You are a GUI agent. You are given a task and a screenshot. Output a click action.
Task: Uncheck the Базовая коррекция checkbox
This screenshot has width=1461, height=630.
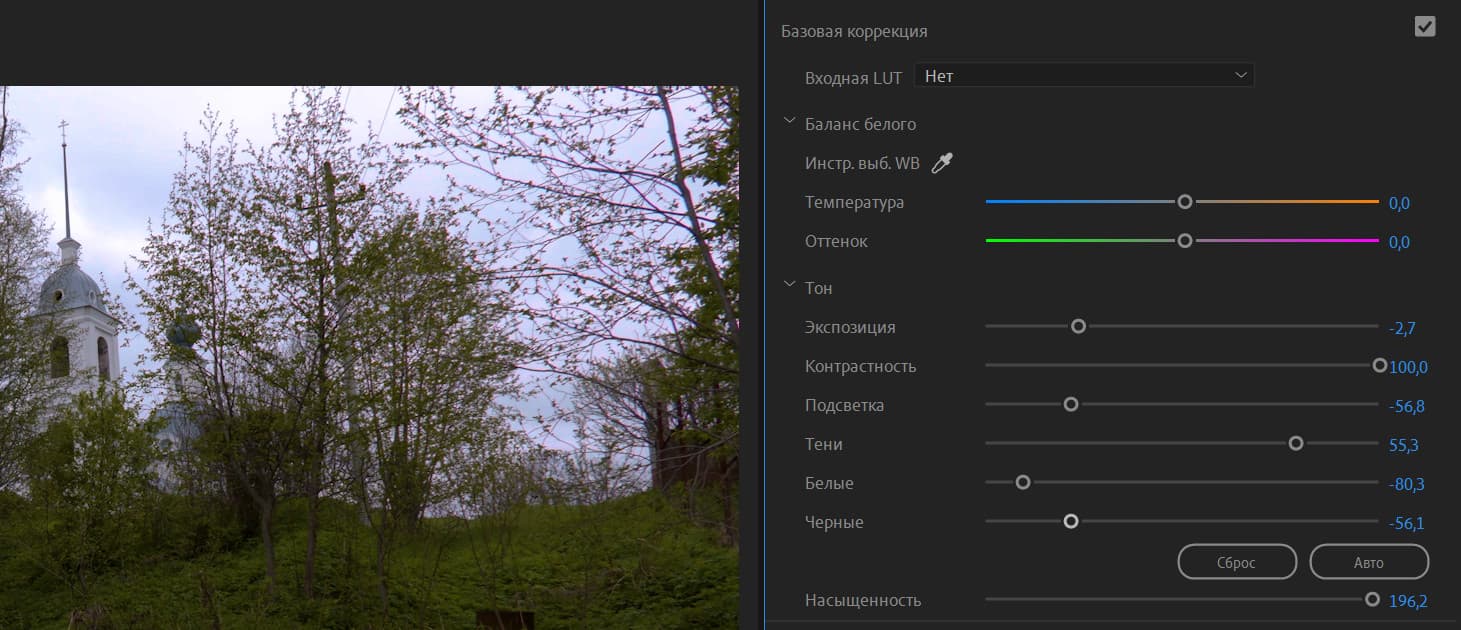pyautogui.click(x=1425, y=27)
